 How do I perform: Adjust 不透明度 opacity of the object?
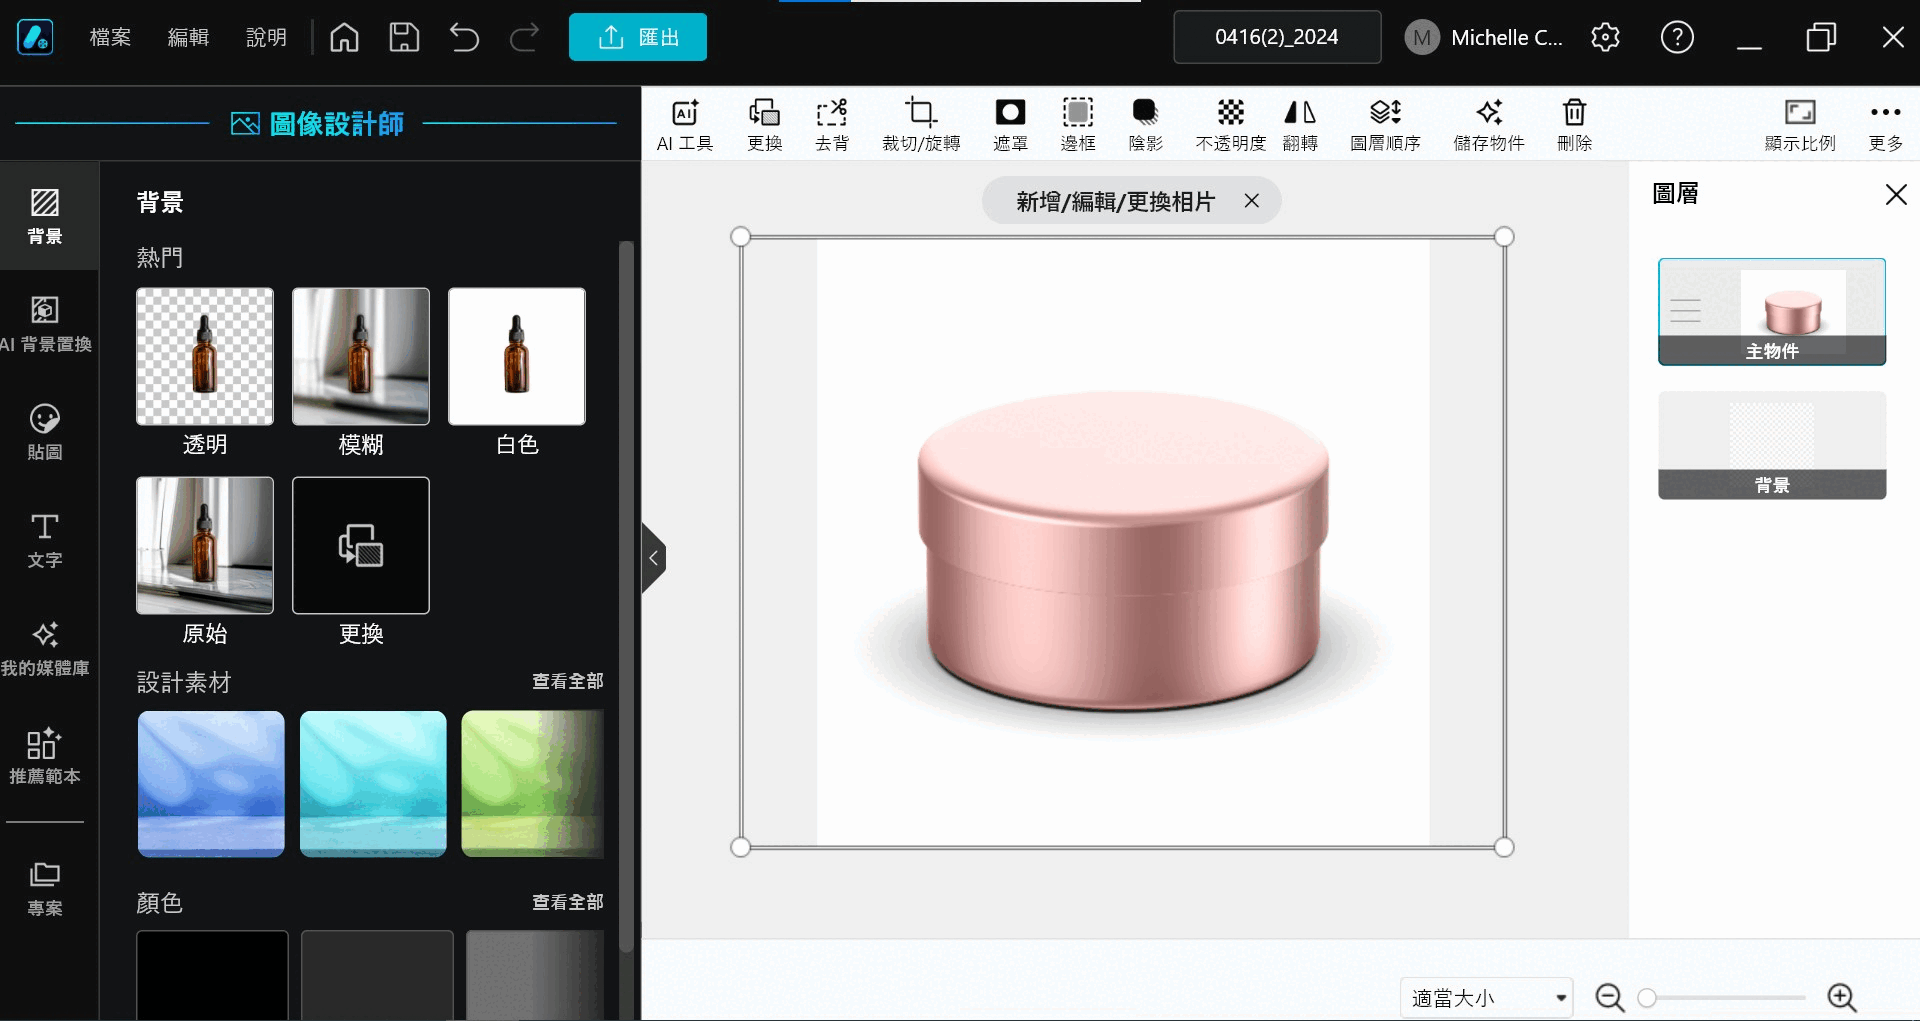click(1229, 122)
